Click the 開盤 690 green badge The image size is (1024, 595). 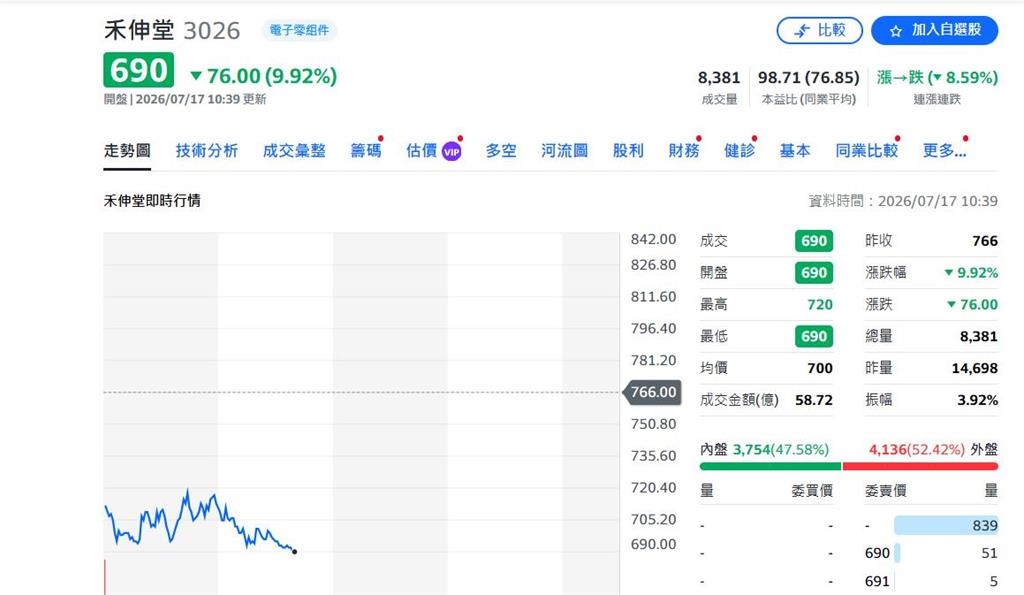(814, 272)
